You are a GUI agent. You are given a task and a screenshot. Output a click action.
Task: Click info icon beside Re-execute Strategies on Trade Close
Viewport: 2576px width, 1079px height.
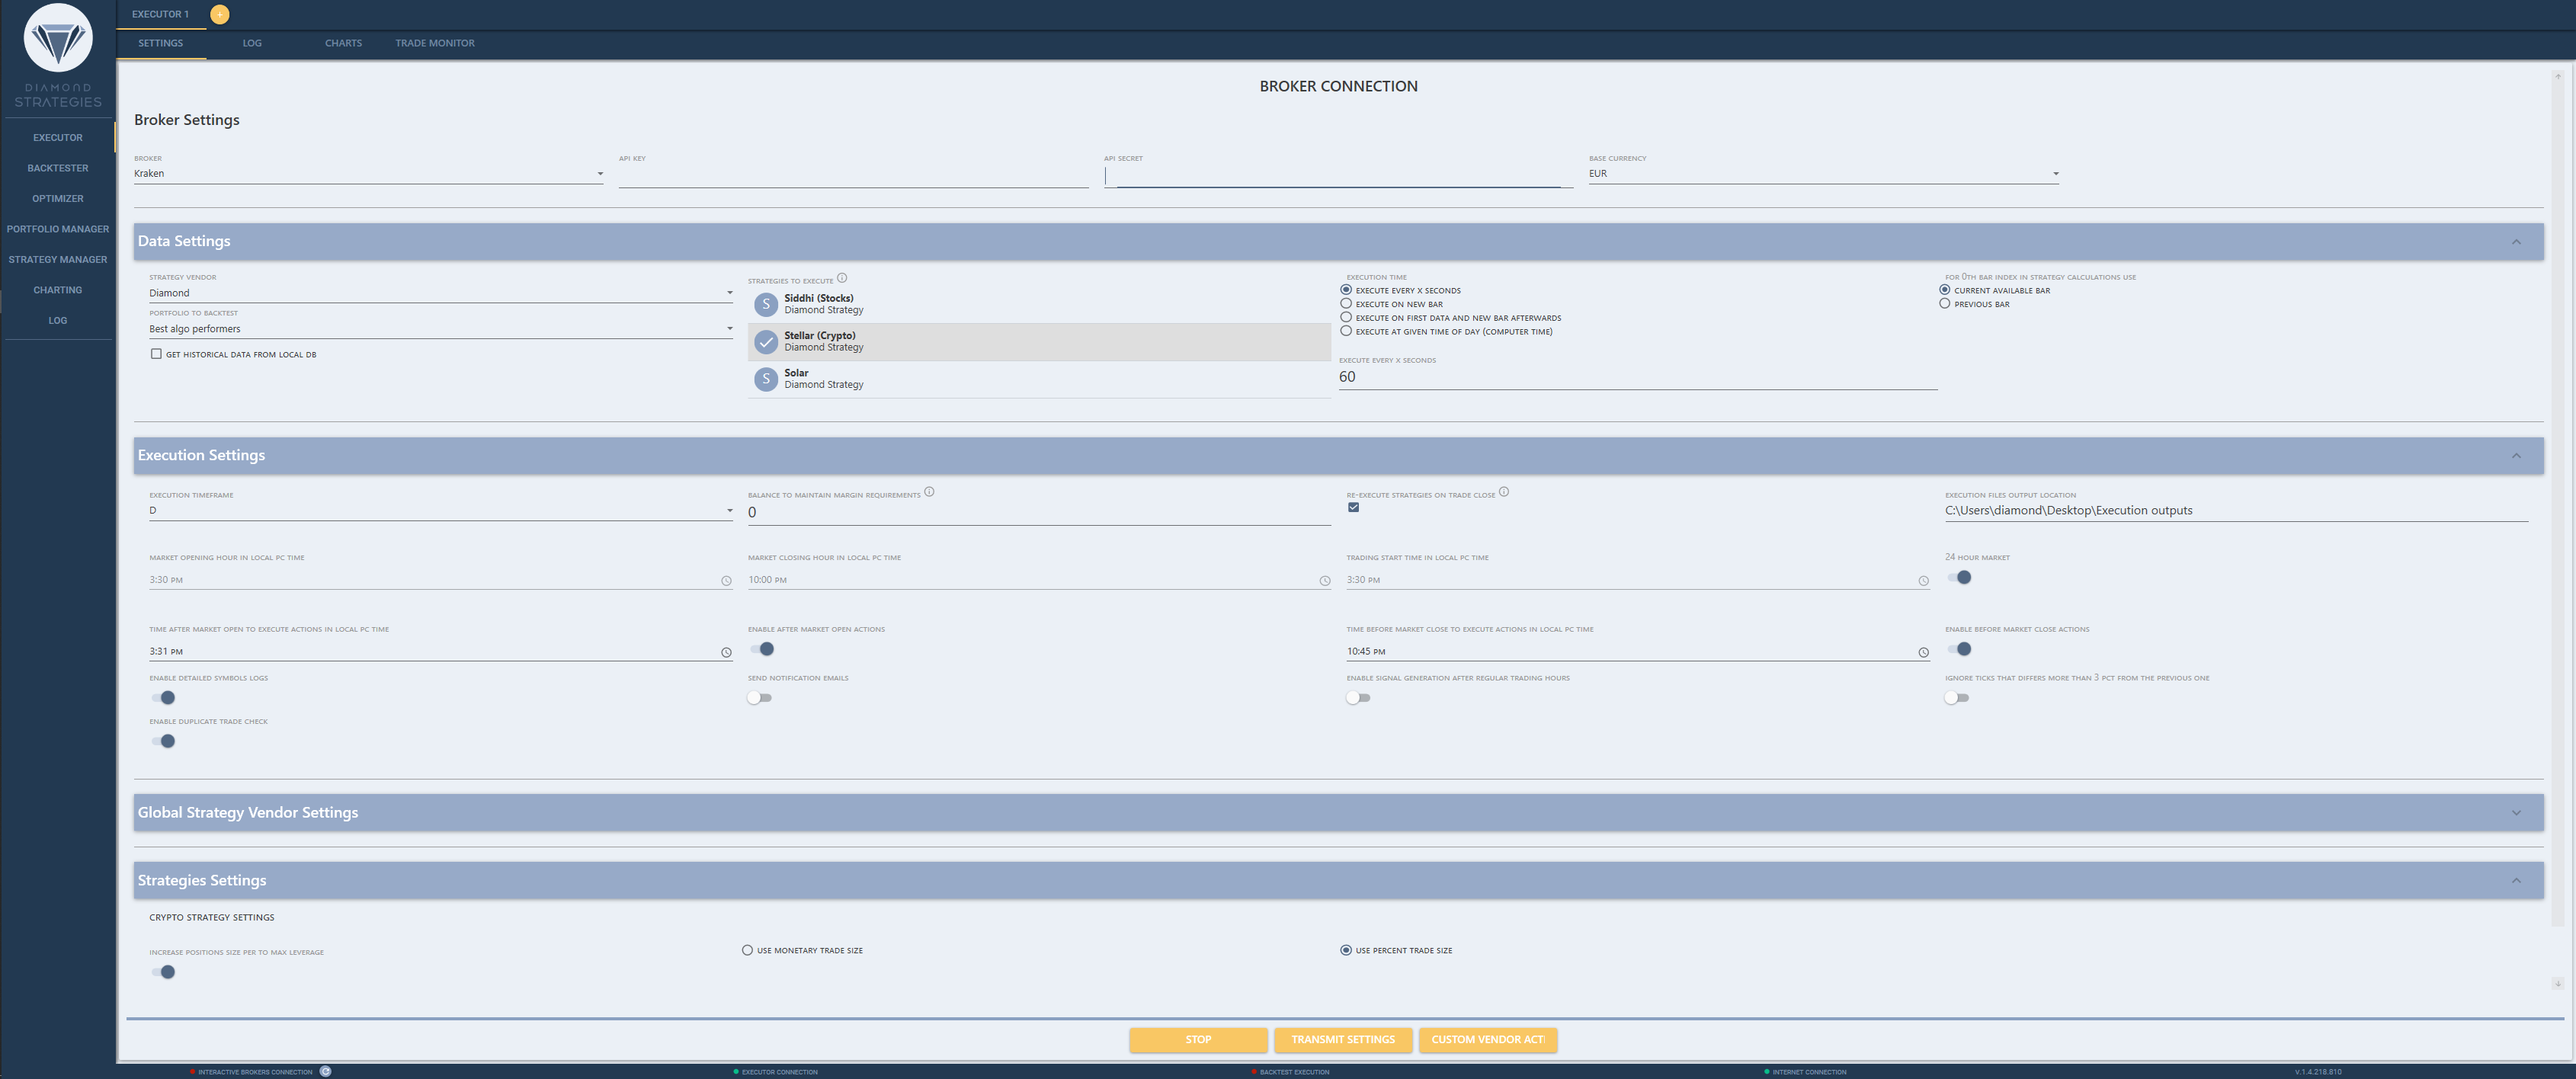coord(1504,492)
